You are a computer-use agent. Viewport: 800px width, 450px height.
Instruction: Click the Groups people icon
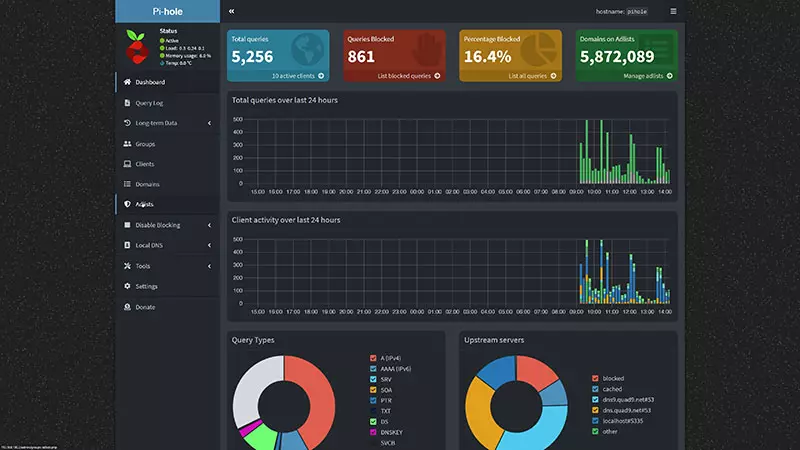point(127,144)
